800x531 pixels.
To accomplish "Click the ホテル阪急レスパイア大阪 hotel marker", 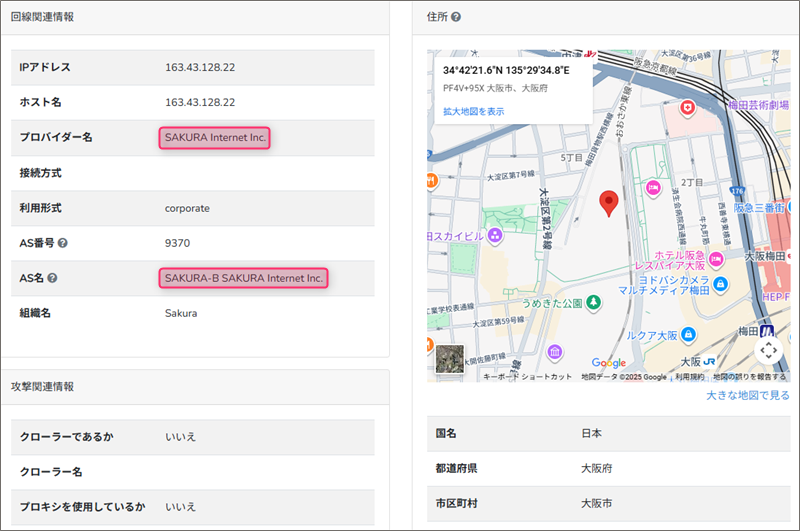I will 717,258.
